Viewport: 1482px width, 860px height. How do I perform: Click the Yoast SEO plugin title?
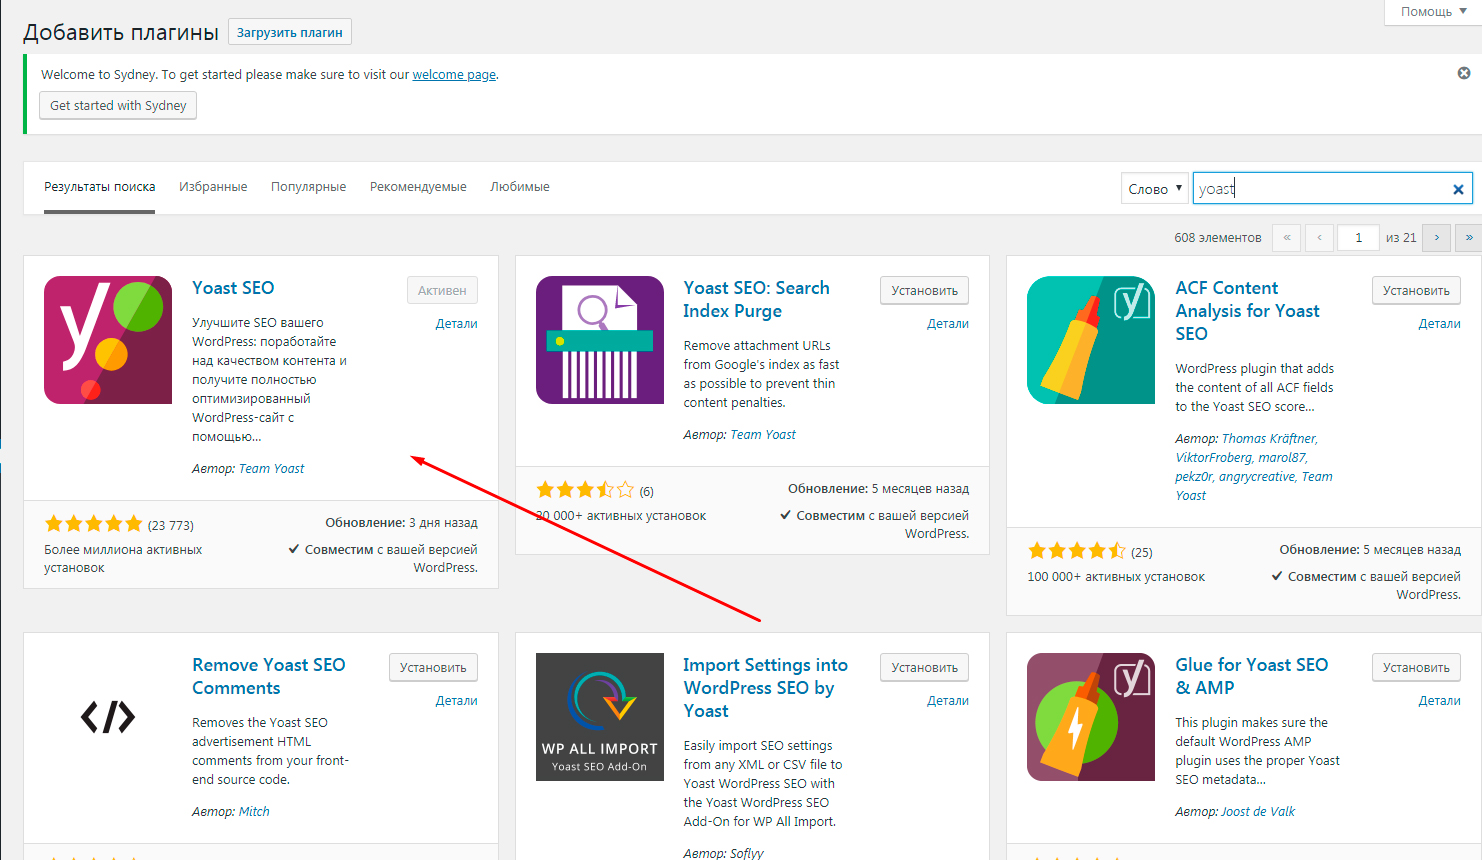pos(233,288)
